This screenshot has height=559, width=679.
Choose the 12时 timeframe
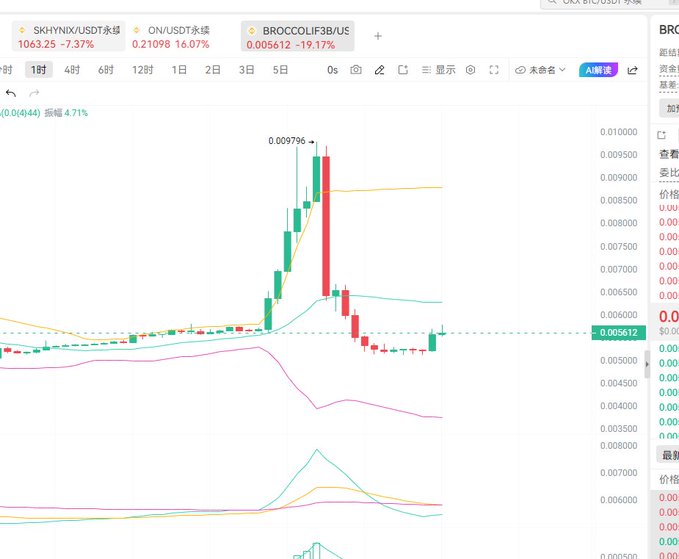click(143, 70)
